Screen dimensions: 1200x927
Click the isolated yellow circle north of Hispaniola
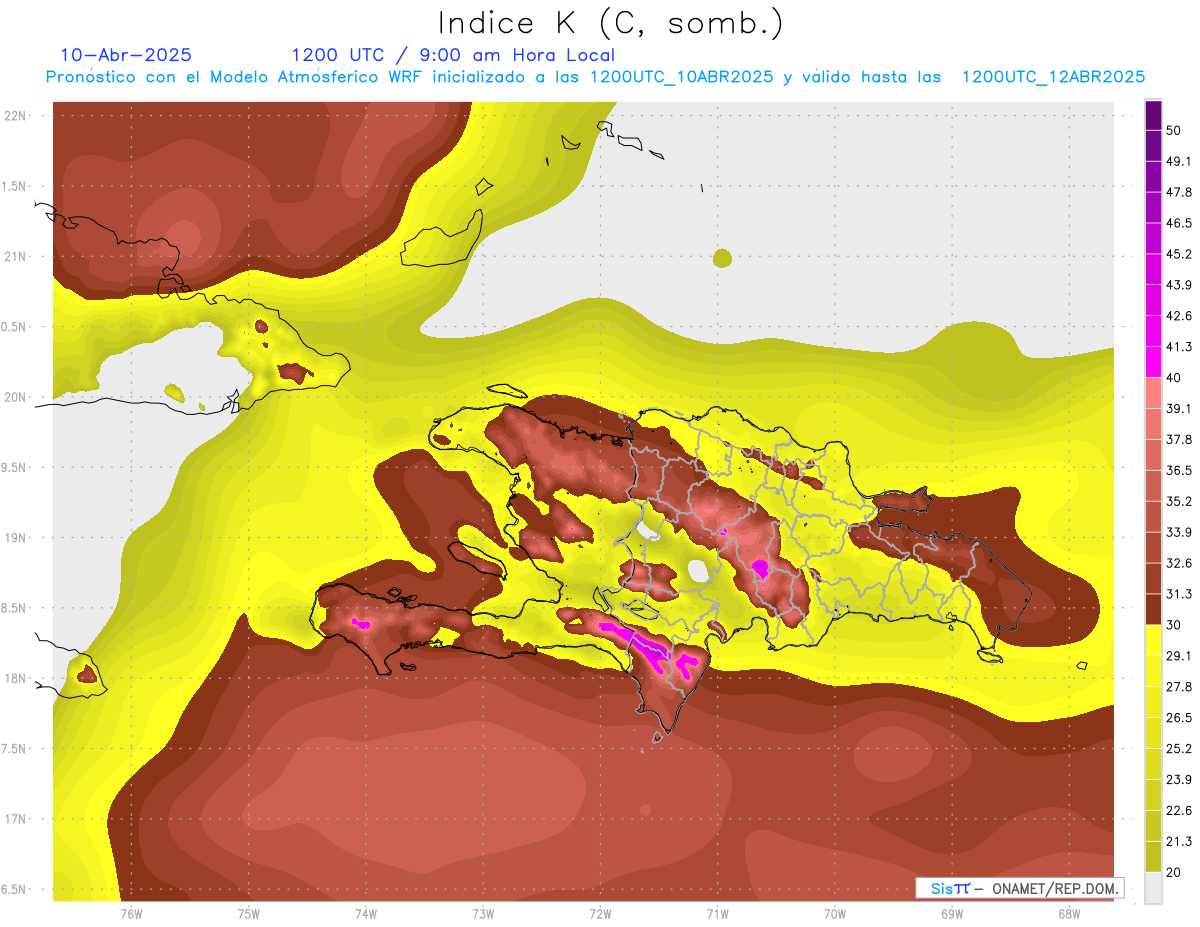click(723, 258)
